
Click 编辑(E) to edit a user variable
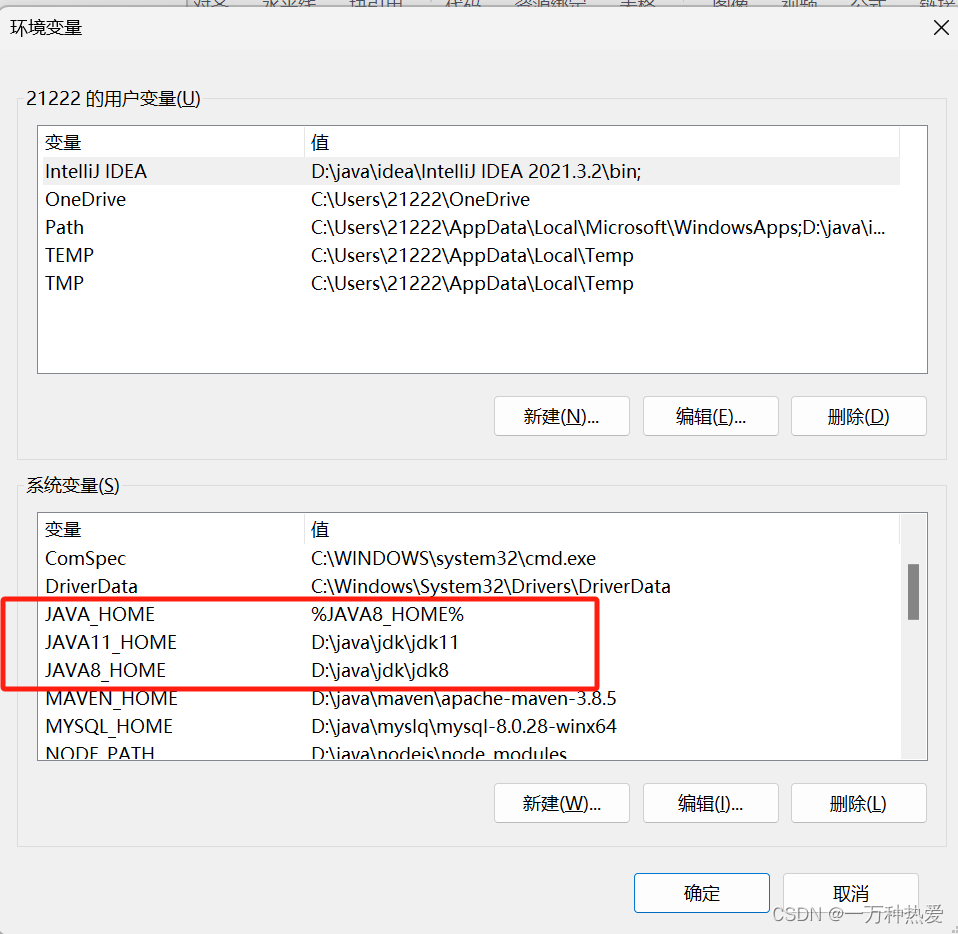click(x=710, y=416)
